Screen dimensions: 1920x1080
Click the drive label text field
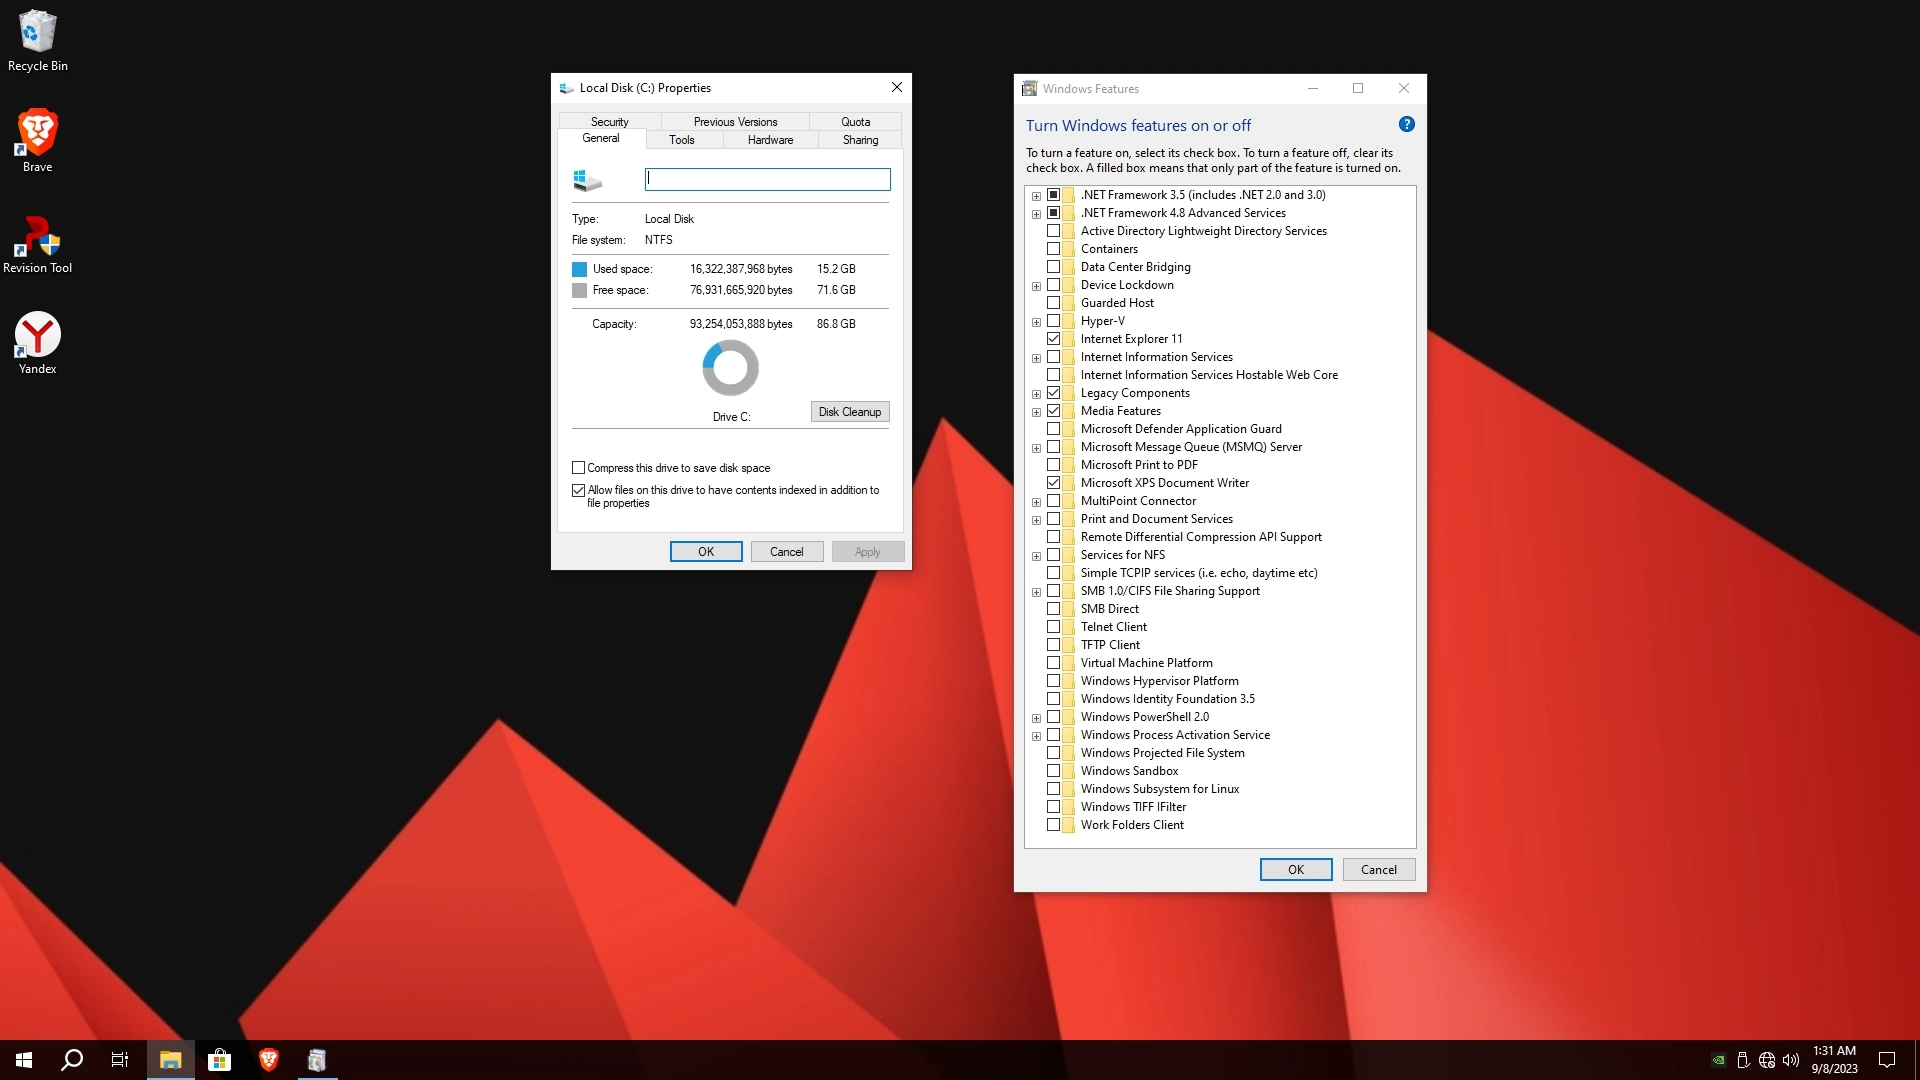coord(767,179)
